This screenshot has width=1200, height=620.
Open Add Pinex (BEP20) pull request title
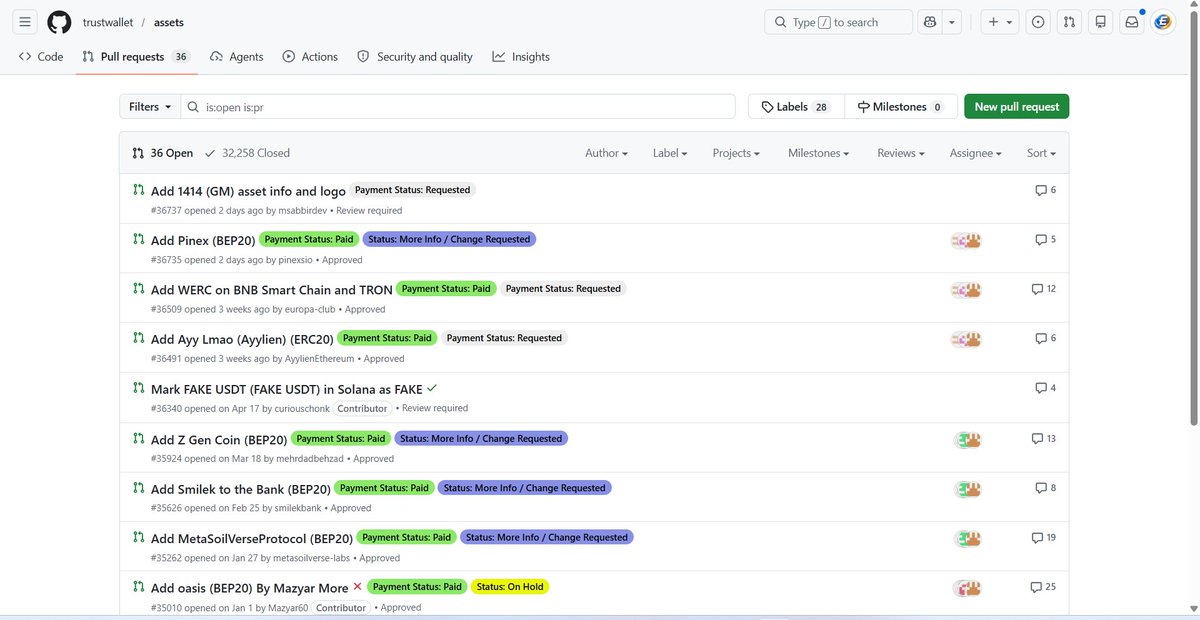203,240
